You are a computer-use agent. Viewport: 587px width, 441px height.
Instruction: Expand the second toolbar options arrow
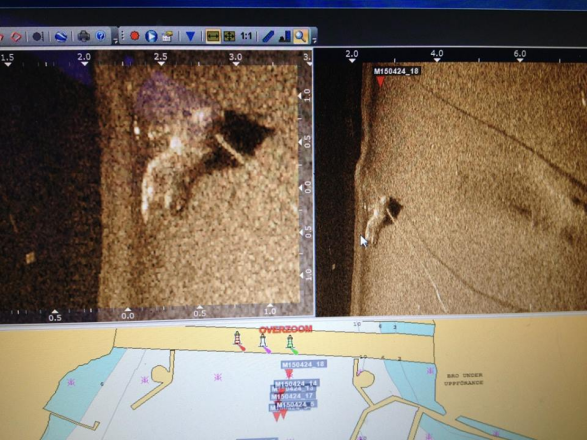[314, 39]
